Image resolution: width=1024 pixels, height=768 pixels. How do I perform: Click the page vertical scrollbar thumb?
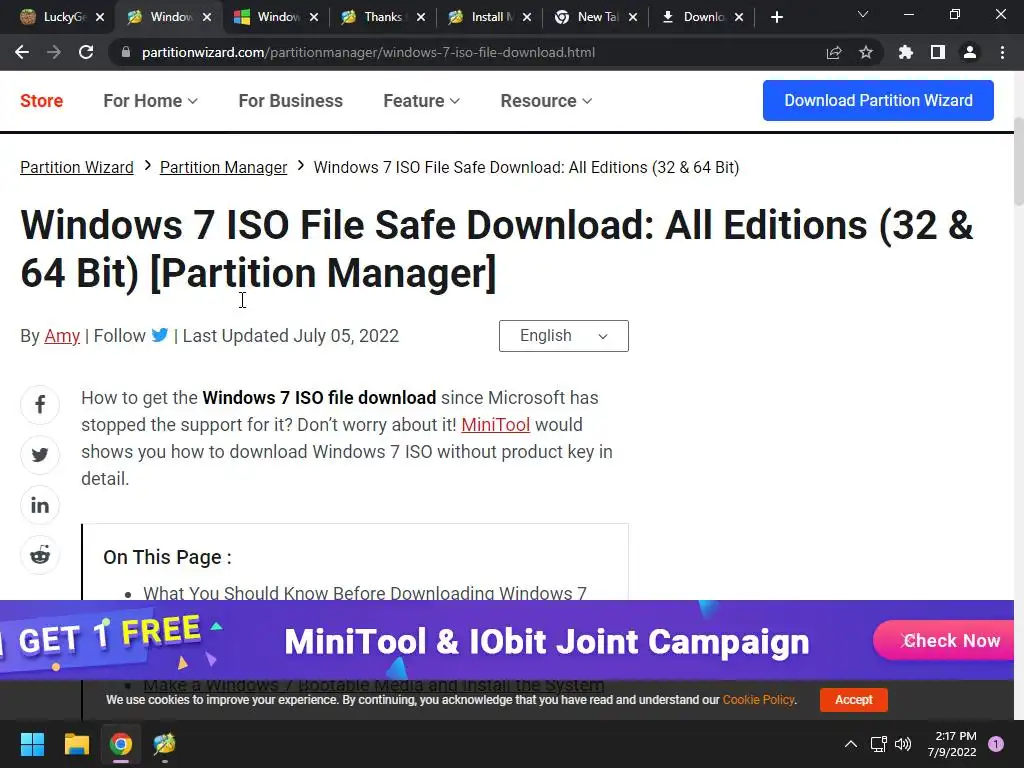coord(1019,163)
